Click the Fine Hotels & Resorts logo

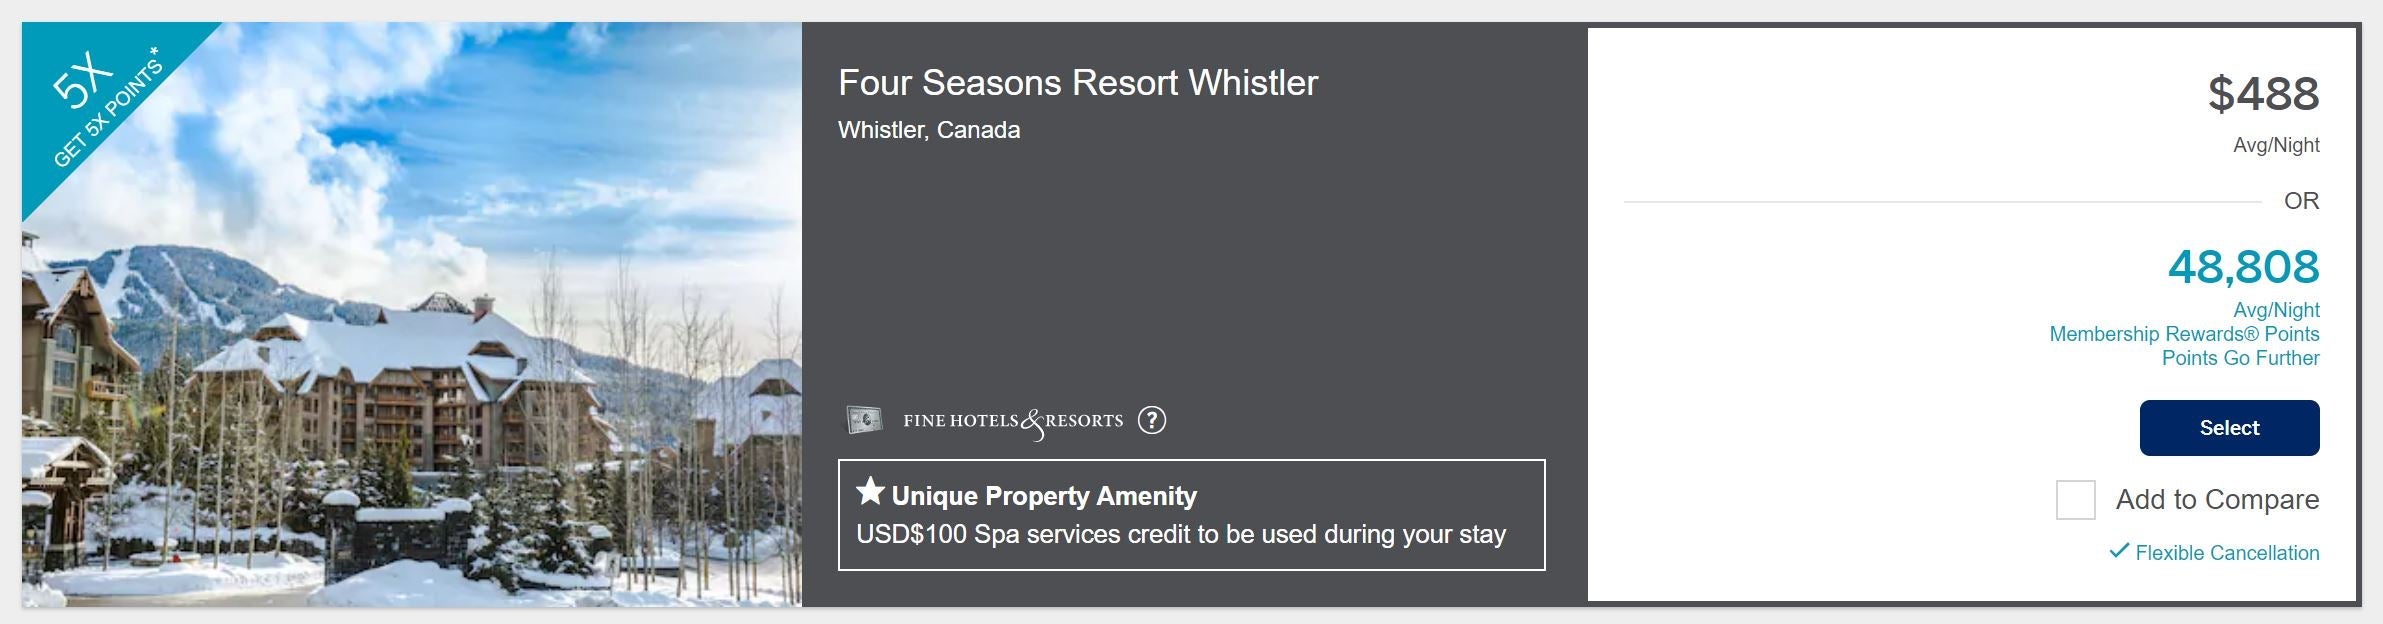[1013, 421]
